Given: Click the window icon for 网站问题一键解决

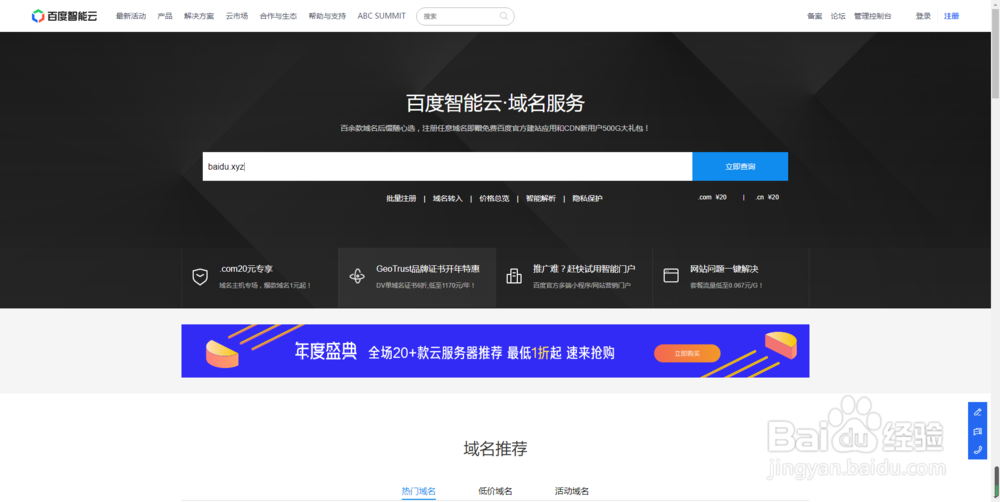Looking at the screenshot, I should [671, 276].
